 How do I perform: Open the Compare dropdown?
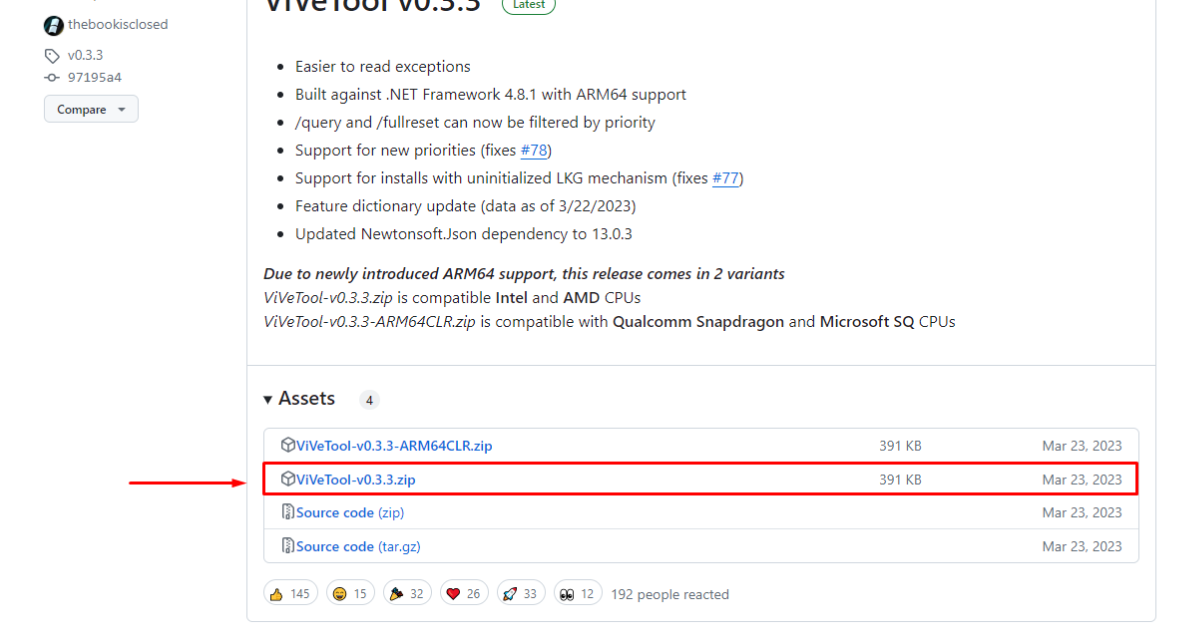click(x=91, y=109)
